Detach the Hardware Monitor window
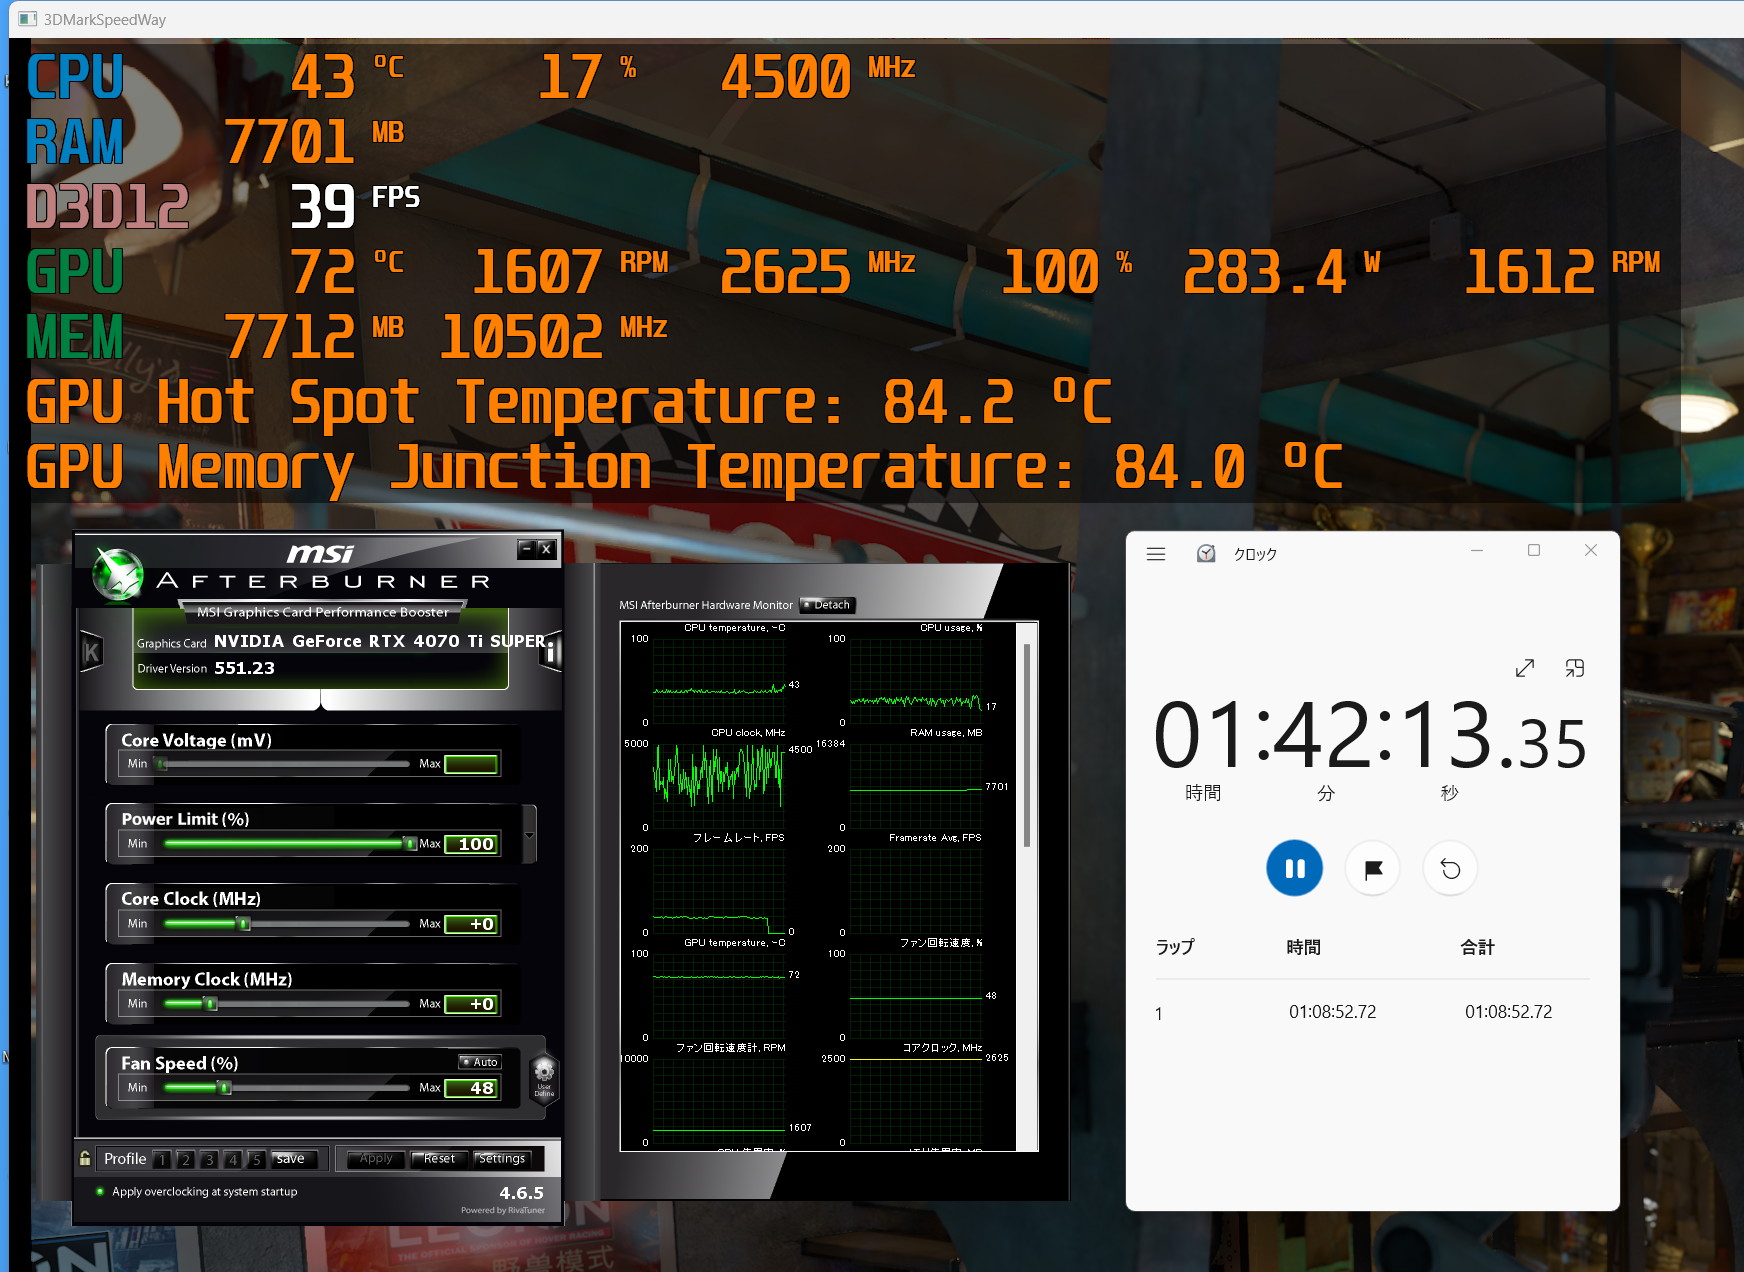 [827, 605]
